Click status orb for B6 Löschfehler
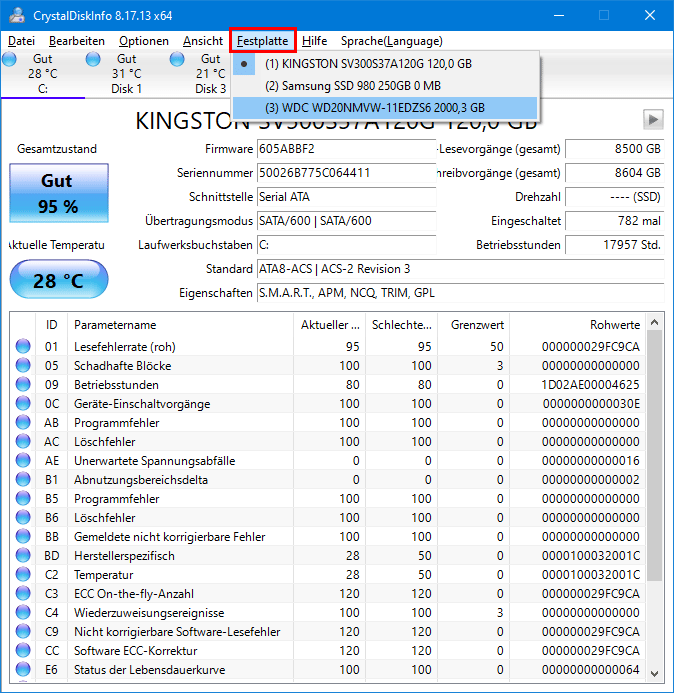 (23, 518)
